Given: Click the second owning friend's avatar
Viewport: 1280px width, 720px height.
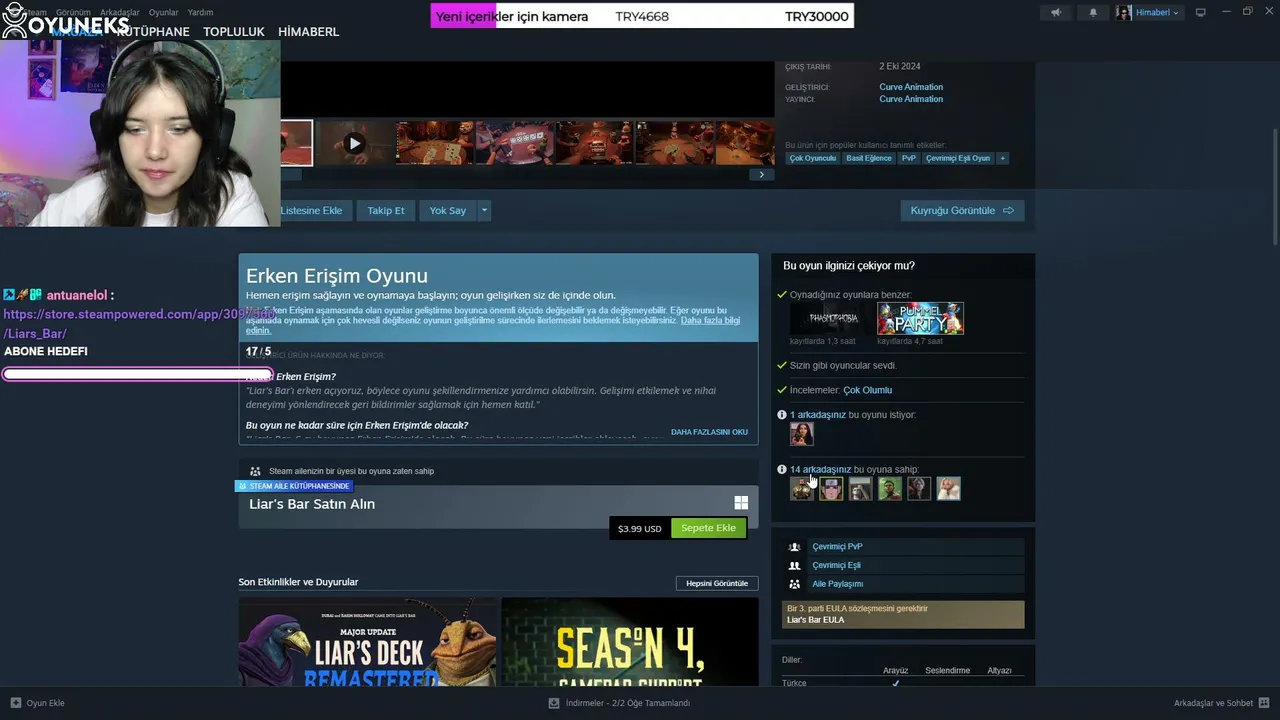Looking at the screenshot, I should pos(831,488).
